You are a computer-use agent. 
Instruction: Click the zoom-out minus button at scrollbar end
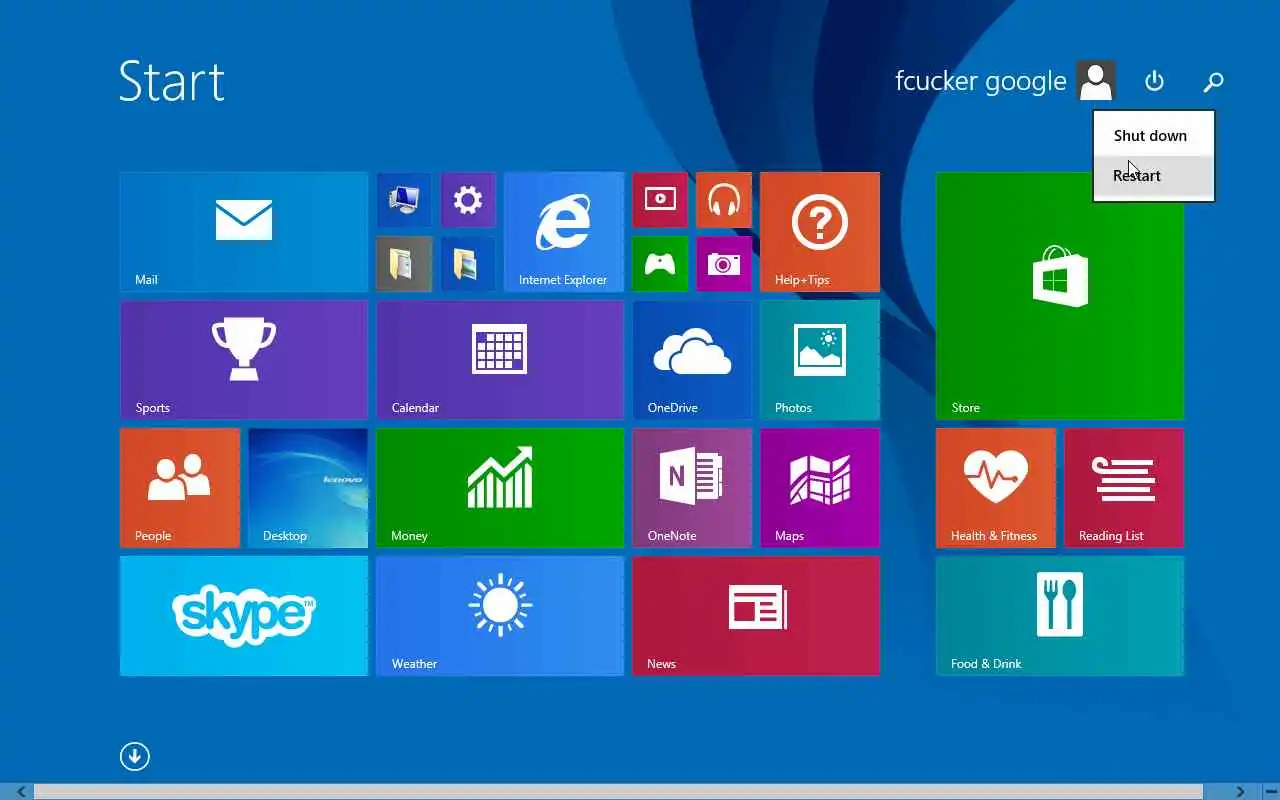pos(1270,792)
